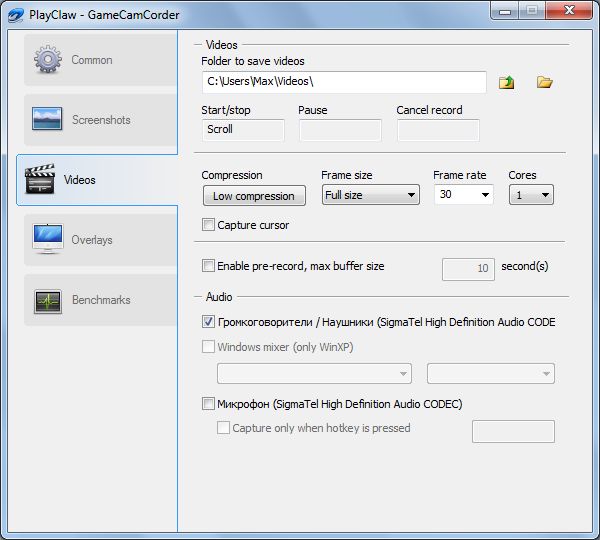Open the Cores dropdown

[531, 195]
